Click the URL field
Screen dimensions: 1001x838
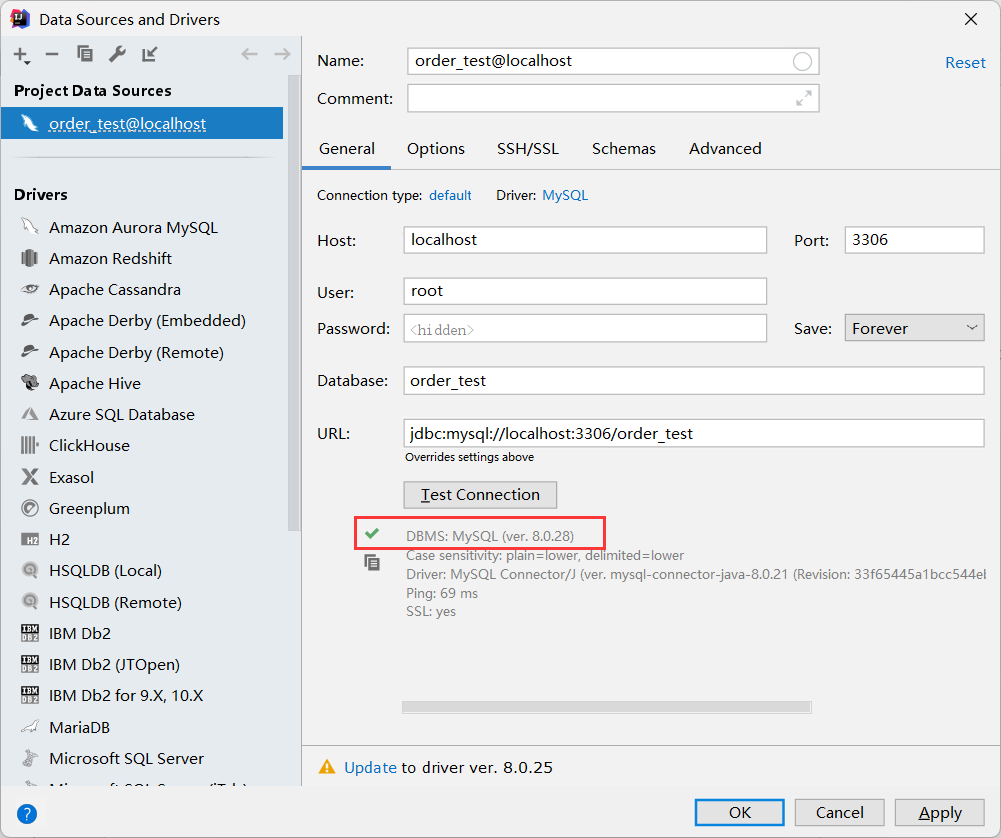[x=693, y=433]
